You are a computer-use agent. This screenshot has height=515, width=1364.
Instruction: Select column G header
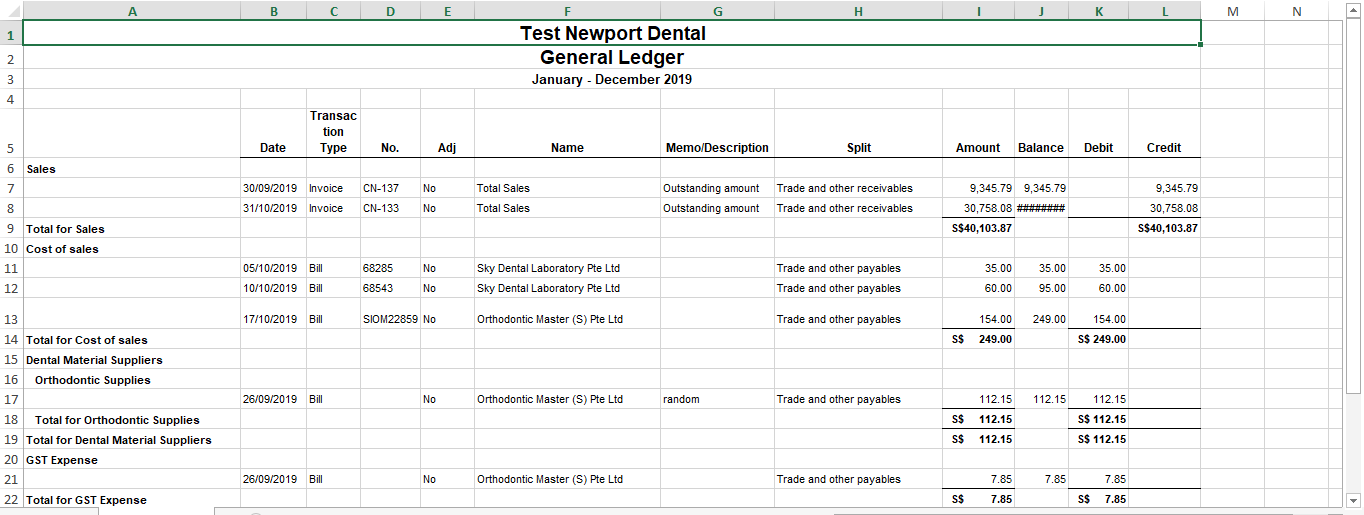click(717, 11)
